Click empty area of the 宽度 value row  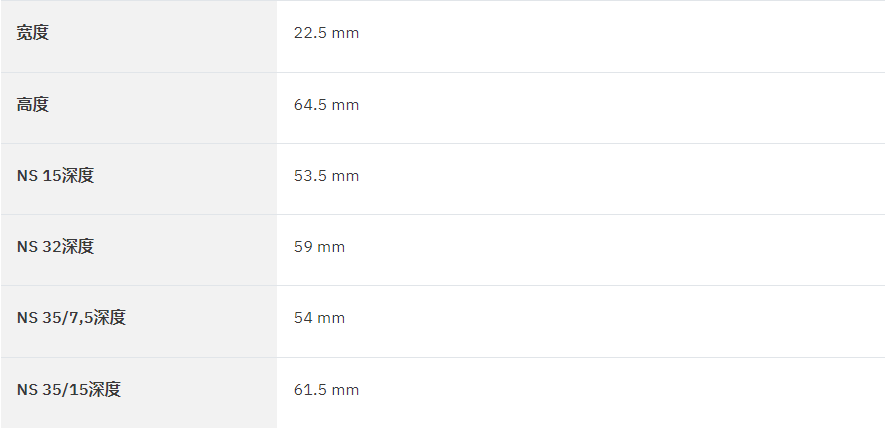click(x=621, y=36)
